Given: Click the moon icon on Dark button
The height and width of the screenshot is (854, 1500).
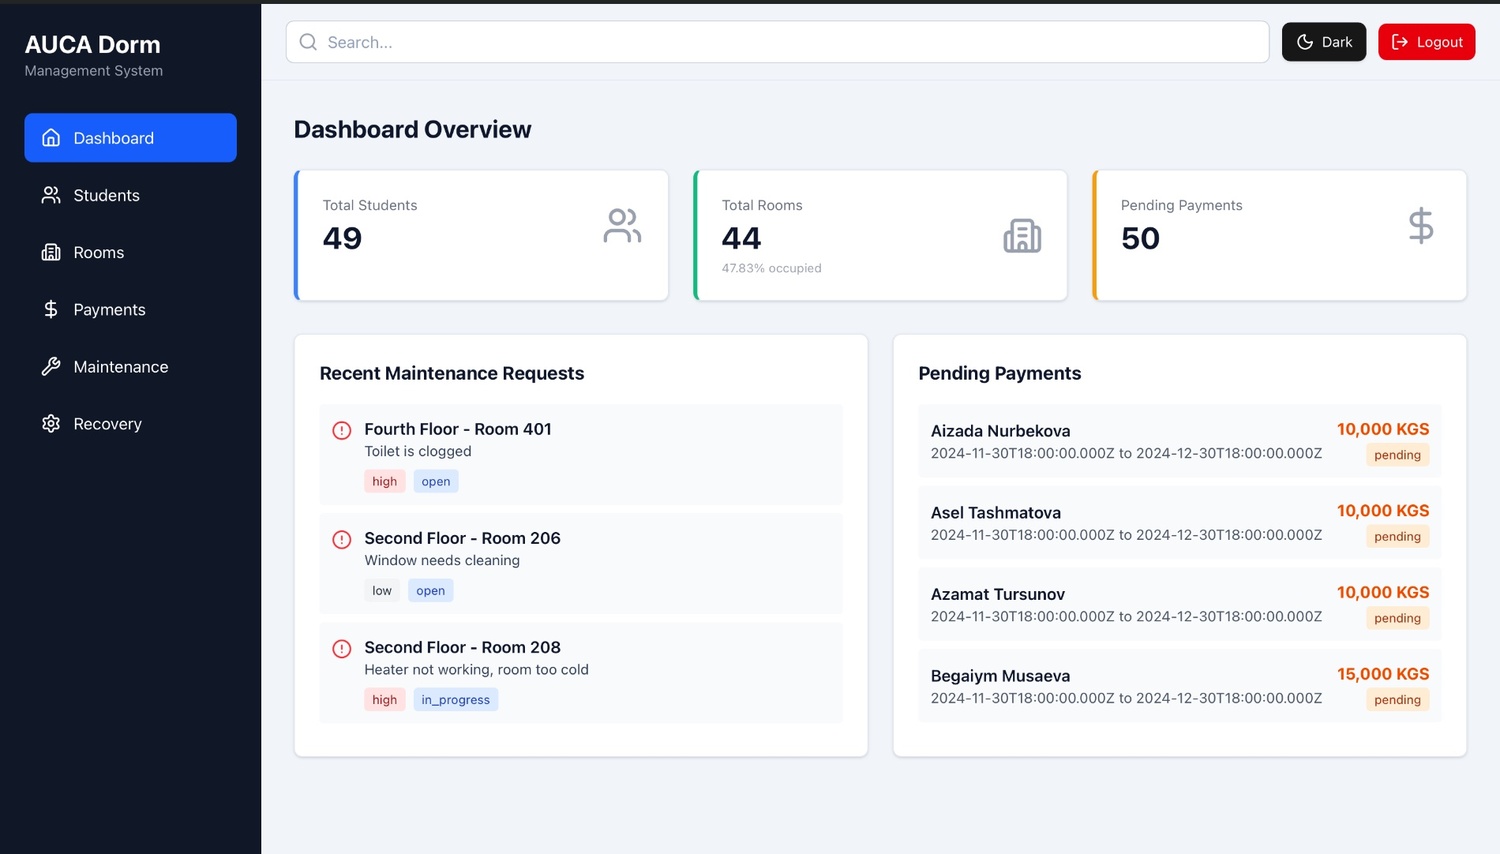Looking at the screenshot, I should tap(1305, 42).
